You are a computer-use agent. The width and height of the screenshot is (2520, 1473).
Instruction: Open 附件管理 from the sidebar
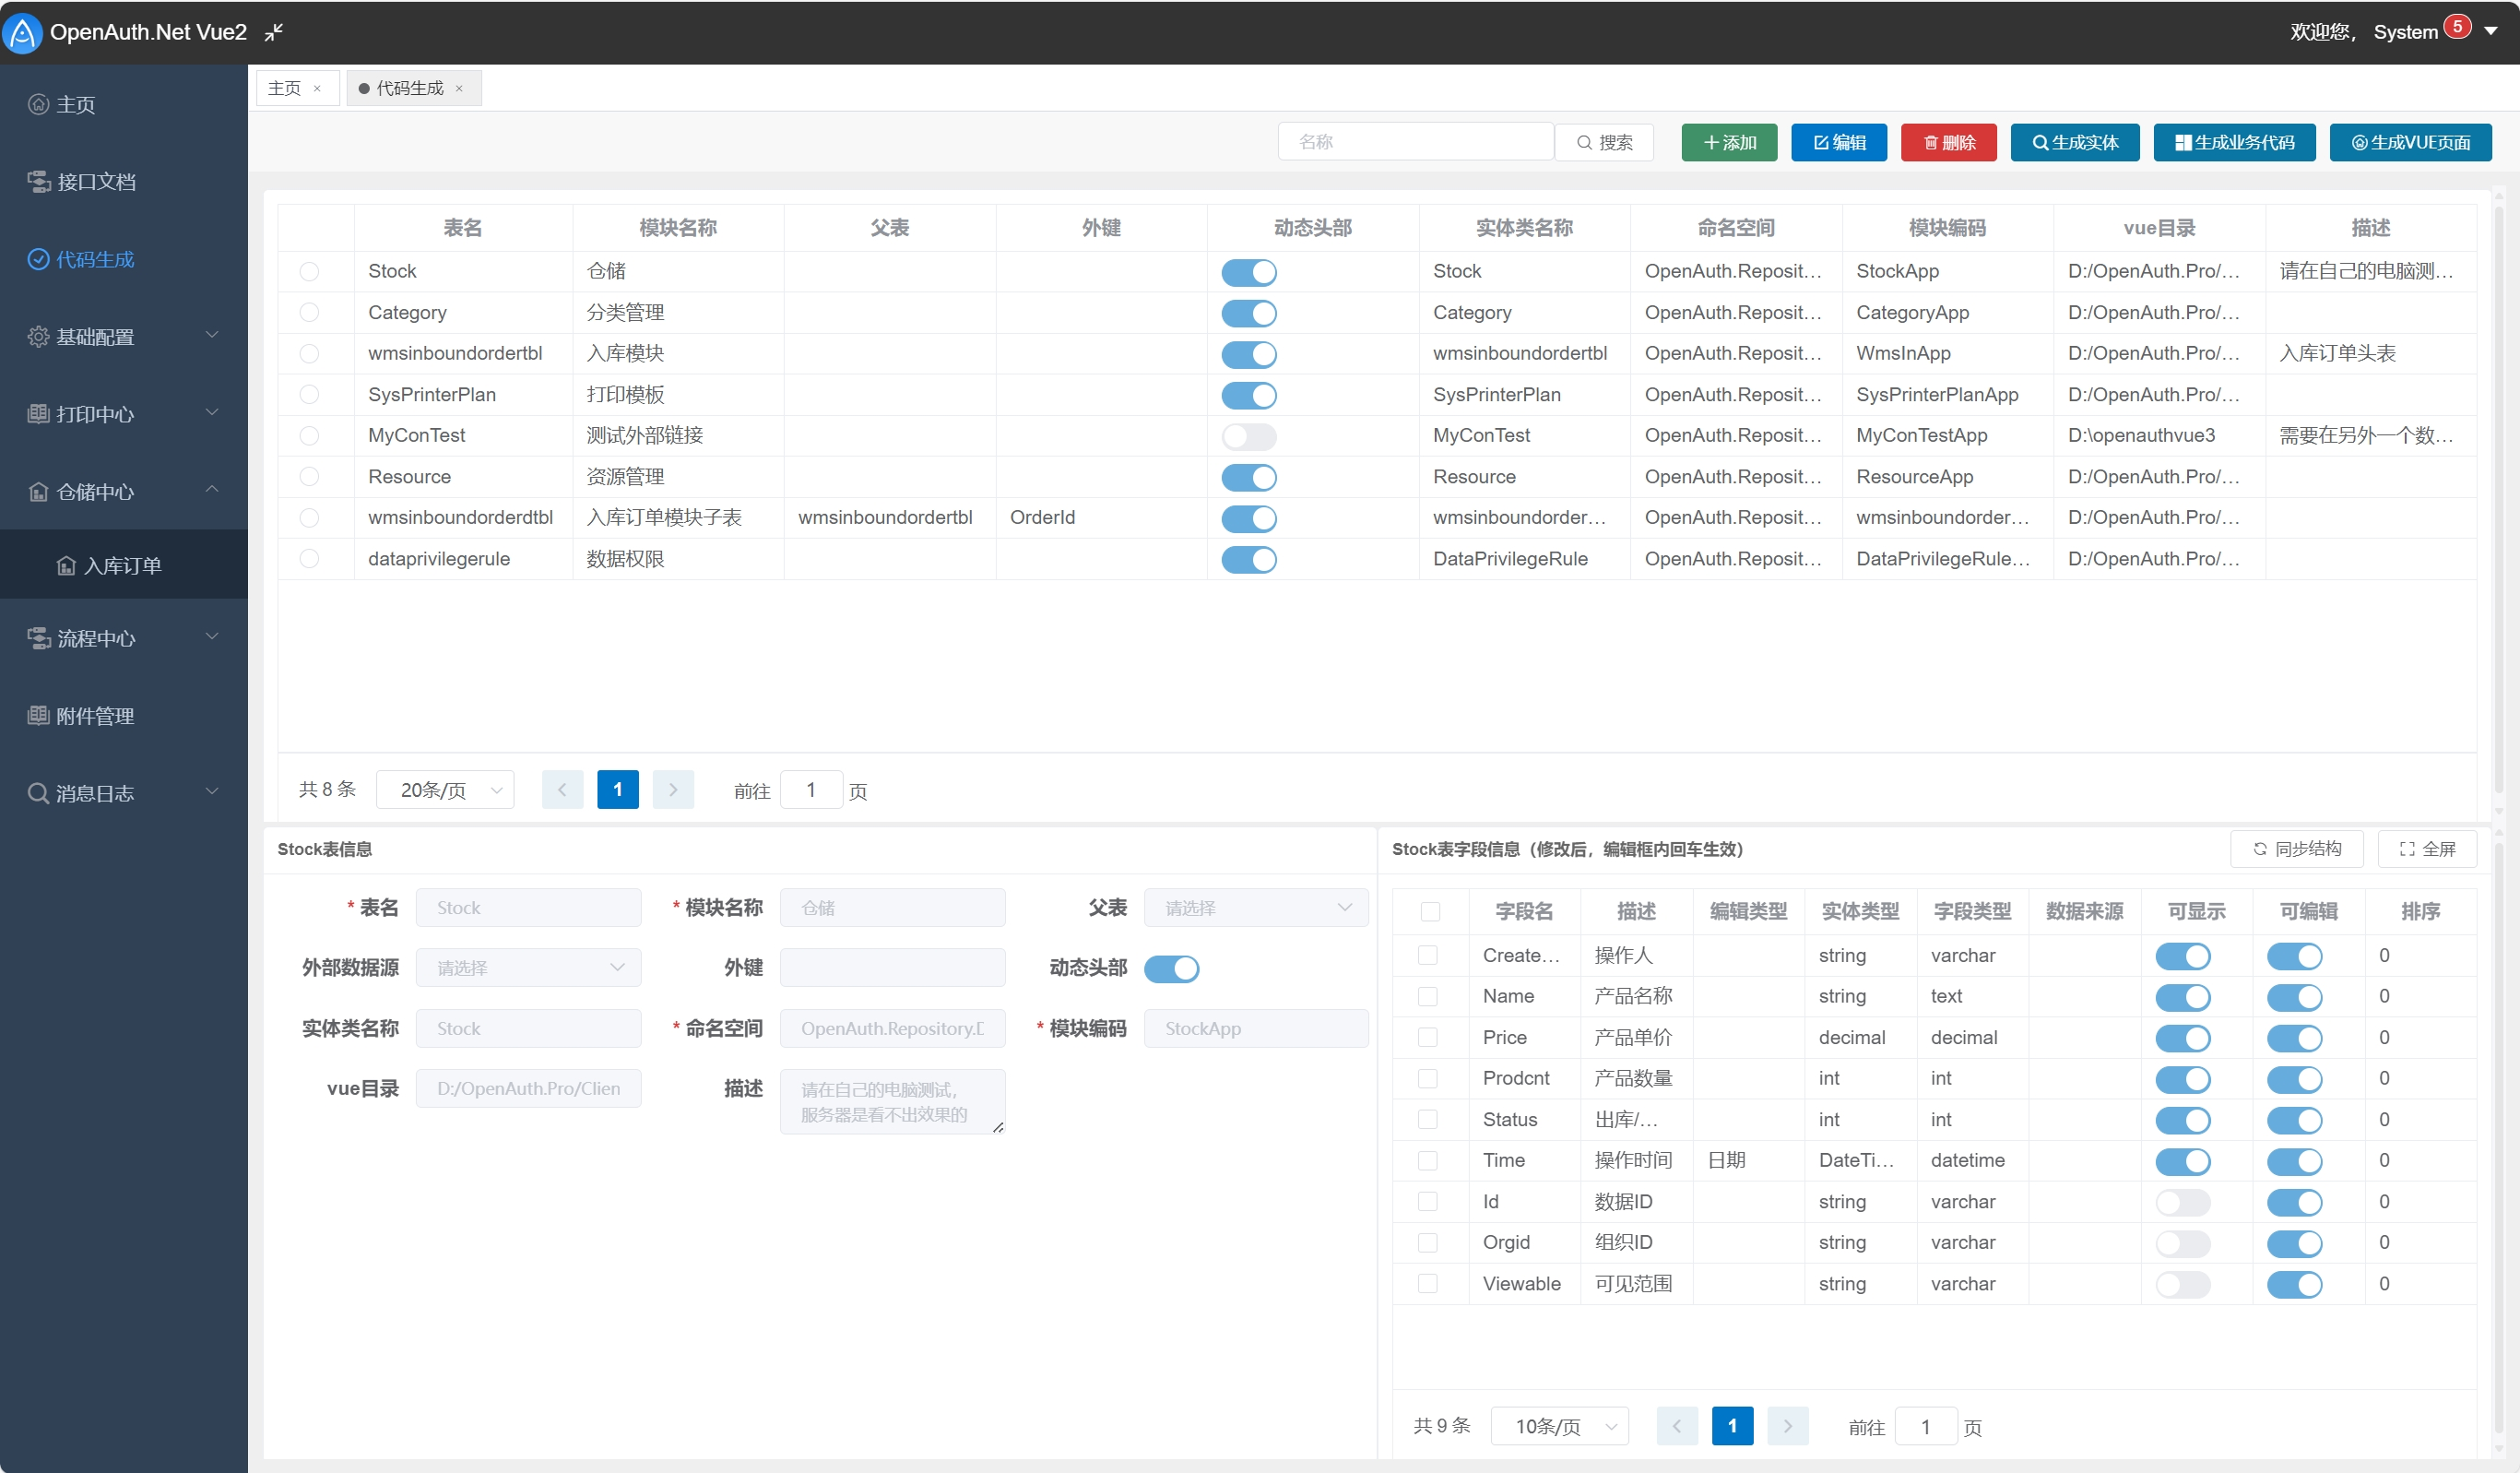coord(93,715)
